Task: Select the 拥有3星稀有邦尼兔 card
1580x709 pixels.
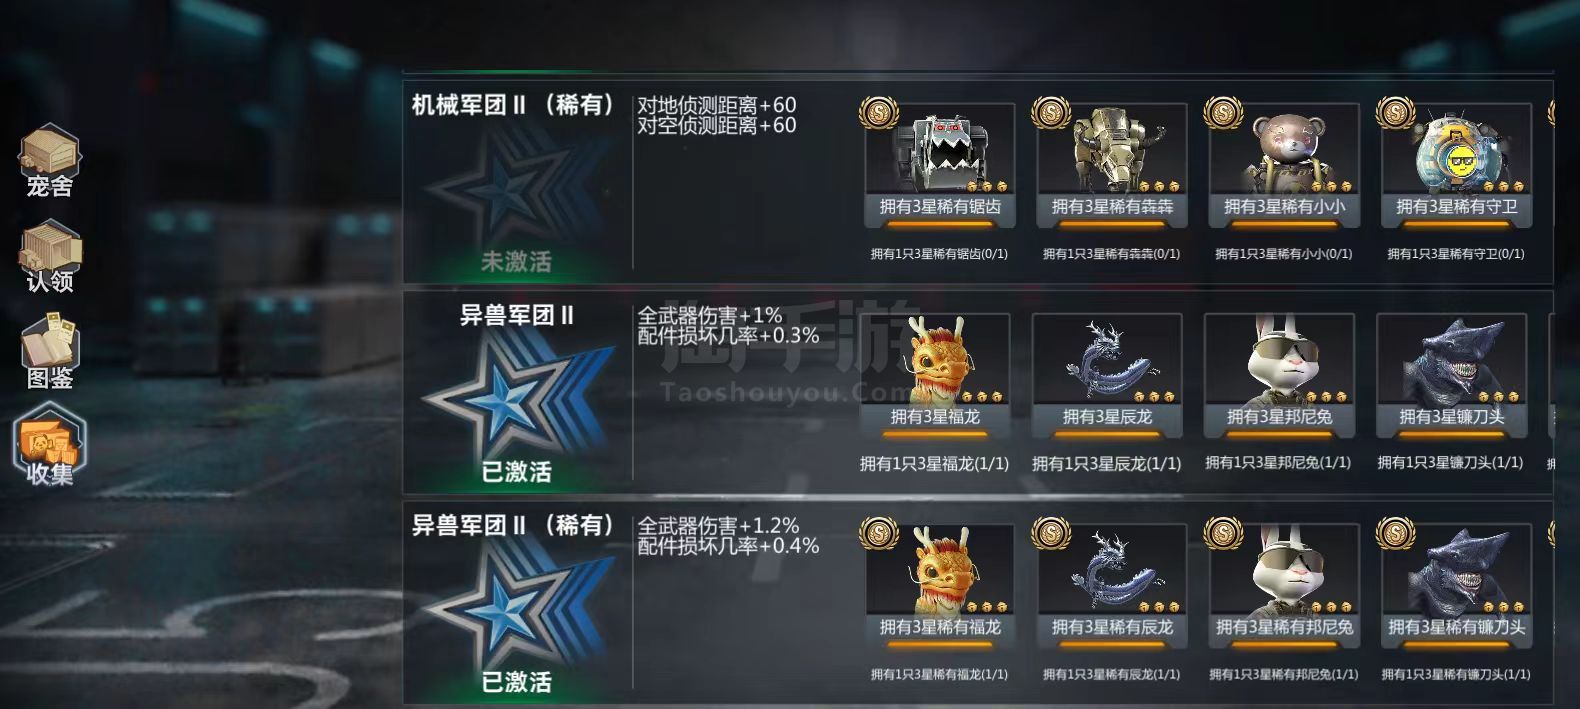Action: coord(1284,586)
